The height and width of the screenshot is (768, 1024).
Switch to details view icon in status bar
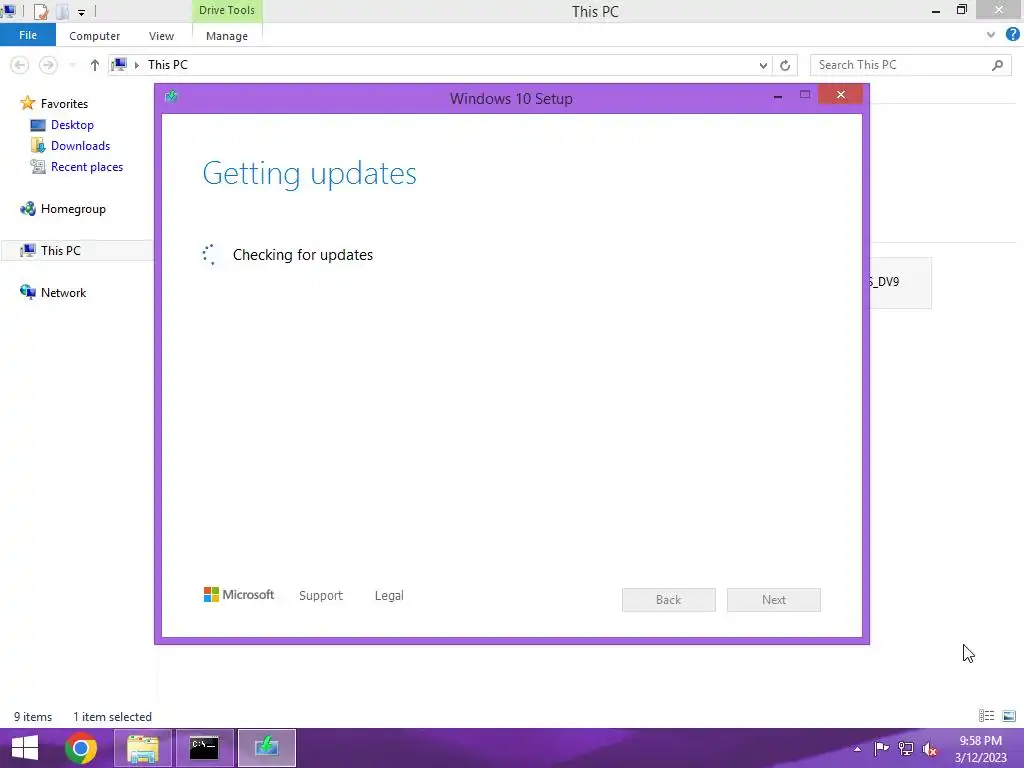click(986, 716)
